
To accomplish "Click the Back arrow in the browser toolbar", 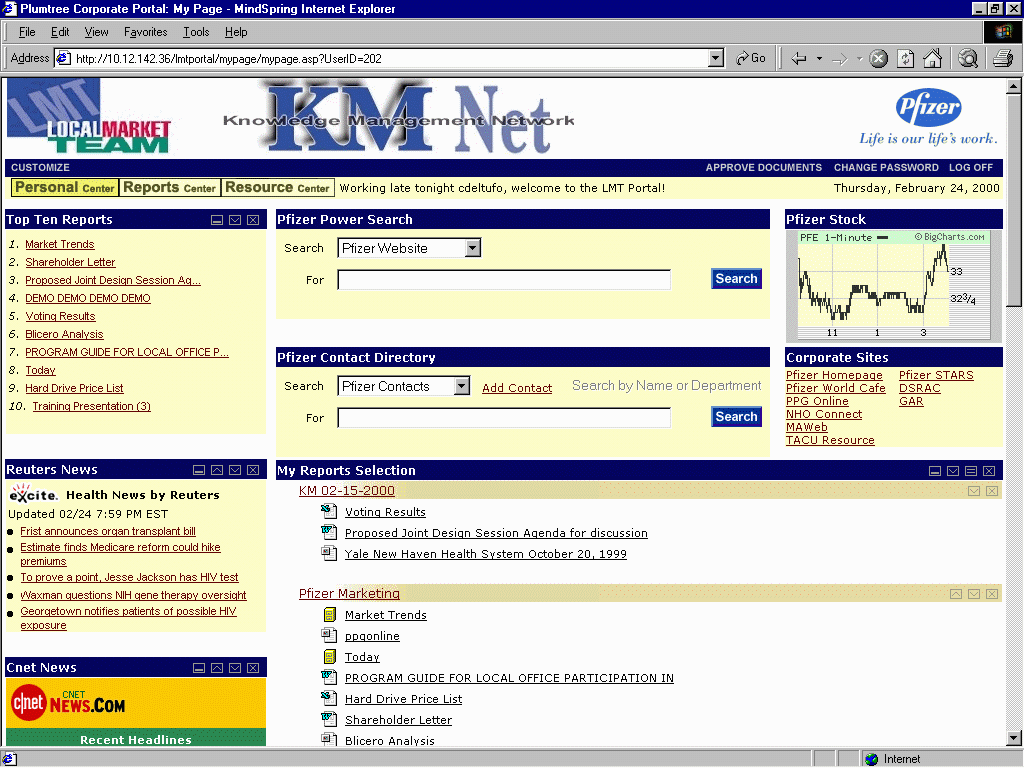I will point(799,59).
